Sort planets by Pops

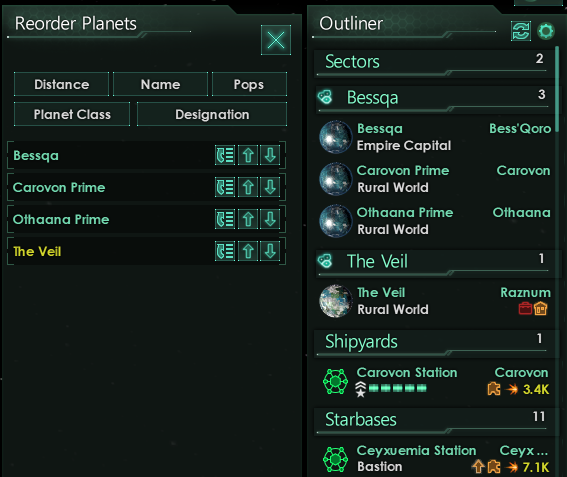pos(249,84)
